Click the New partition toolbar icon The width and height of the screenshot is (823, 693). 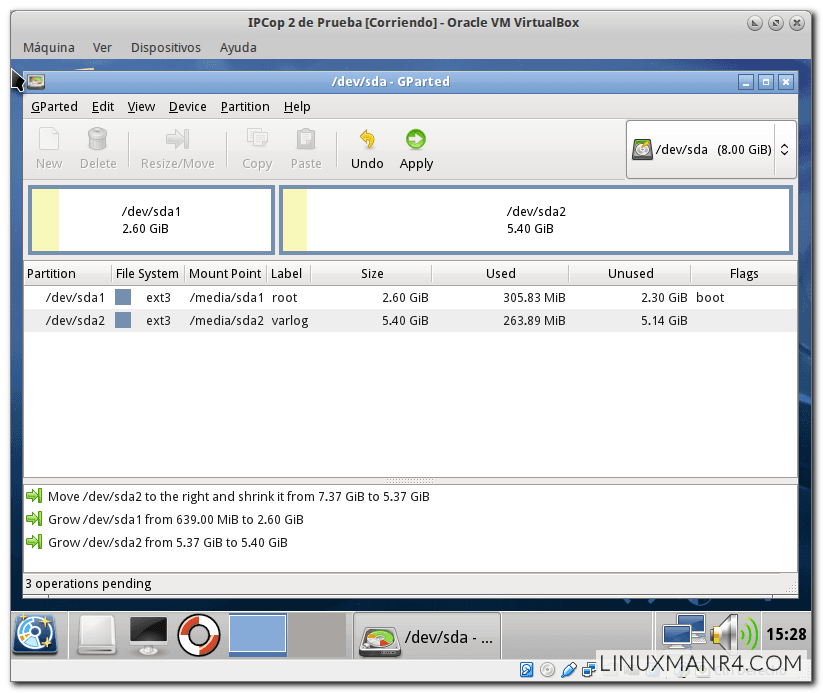pyautogui.click(x=48, y=141)
